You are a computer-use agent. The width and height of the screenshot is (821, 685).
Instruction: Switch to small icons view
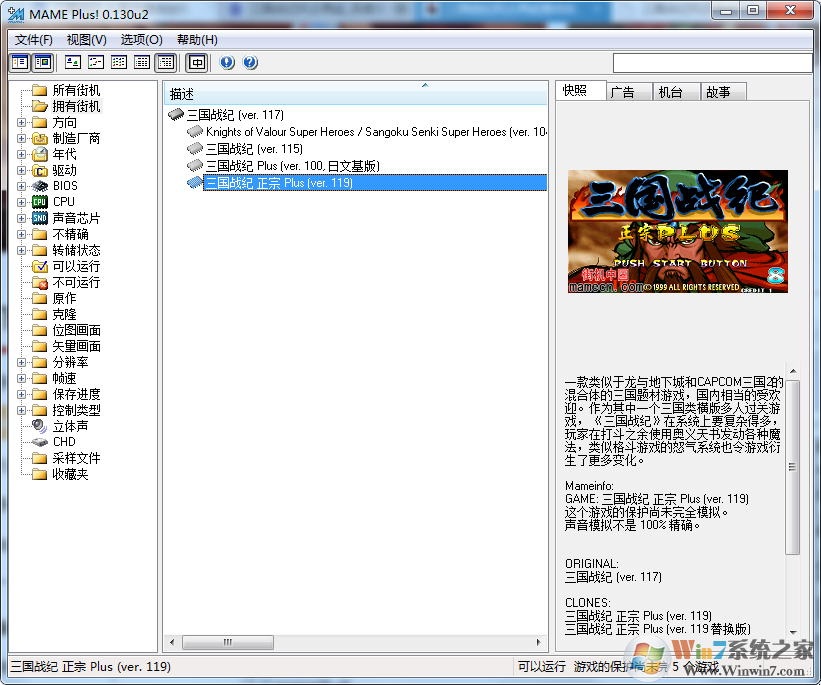(96, 63)
